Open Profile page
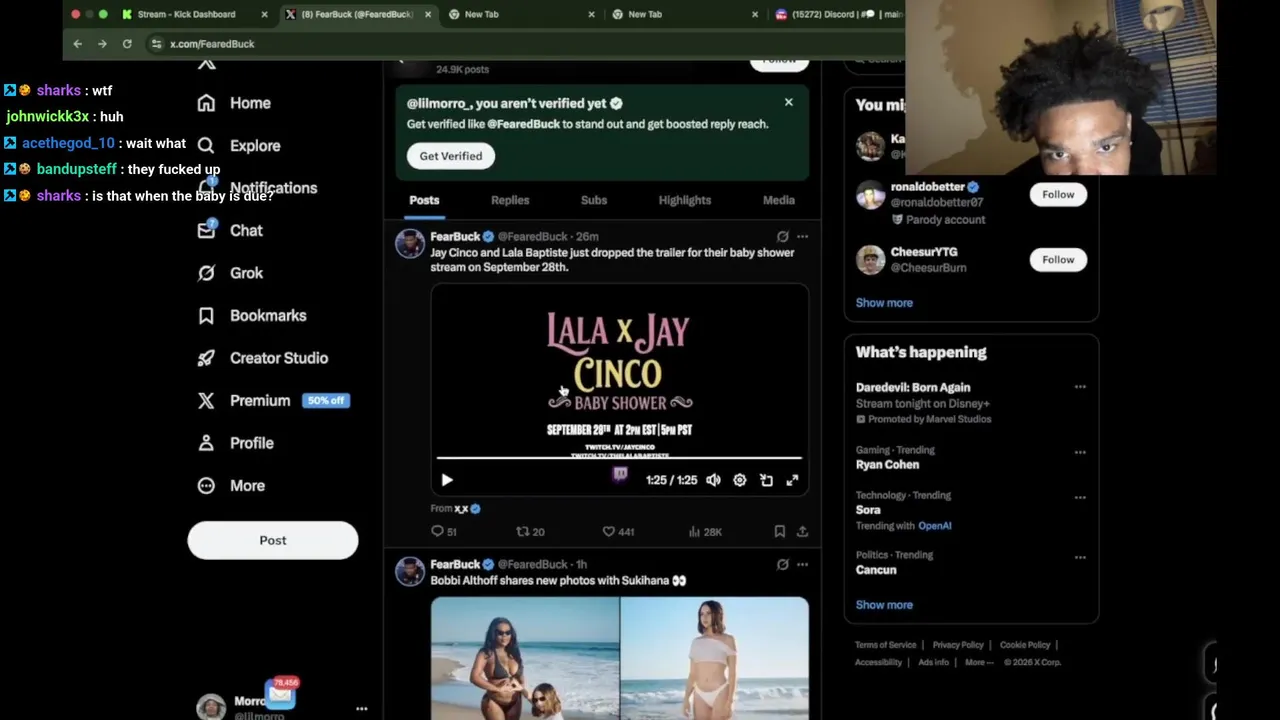Viewport: 1280px width, 720px height. click(x=236, y=443)
